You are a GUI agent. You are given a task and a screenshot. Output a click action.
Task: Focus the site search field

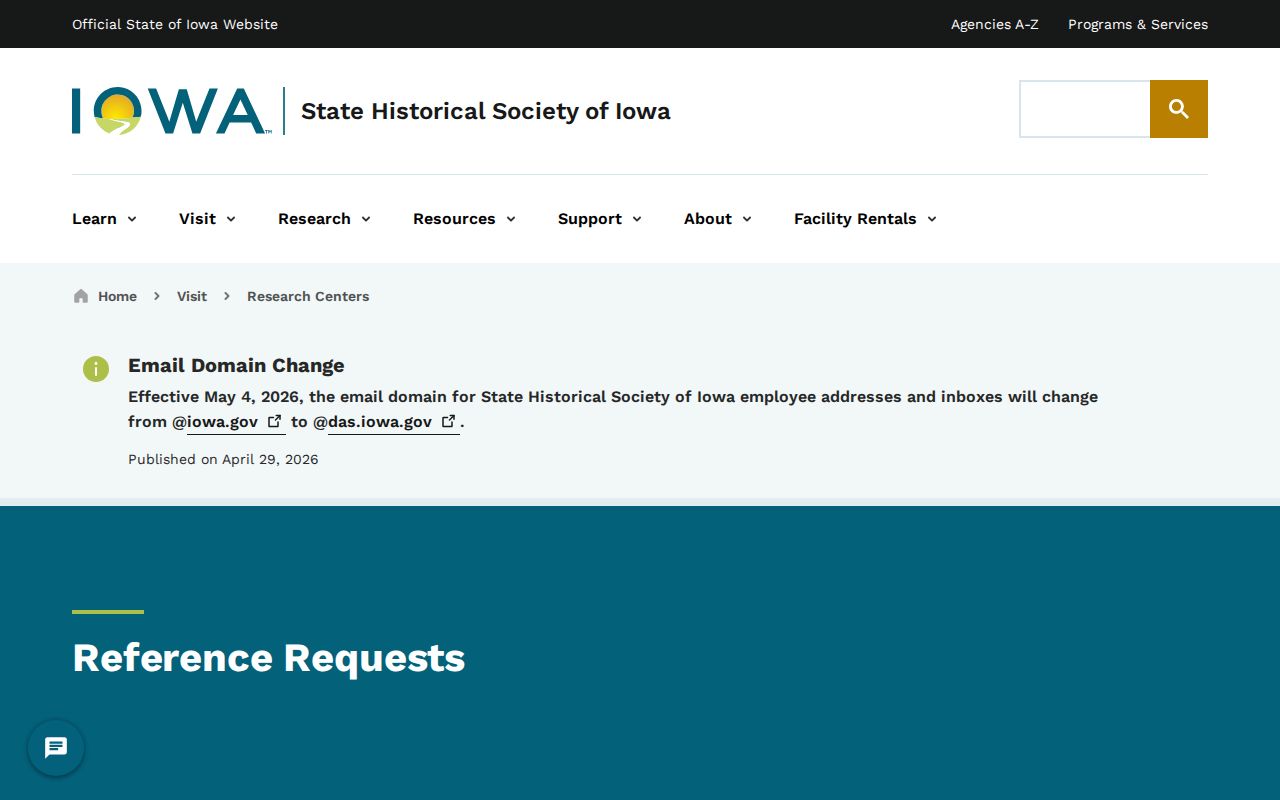(x=1085, y=109)
